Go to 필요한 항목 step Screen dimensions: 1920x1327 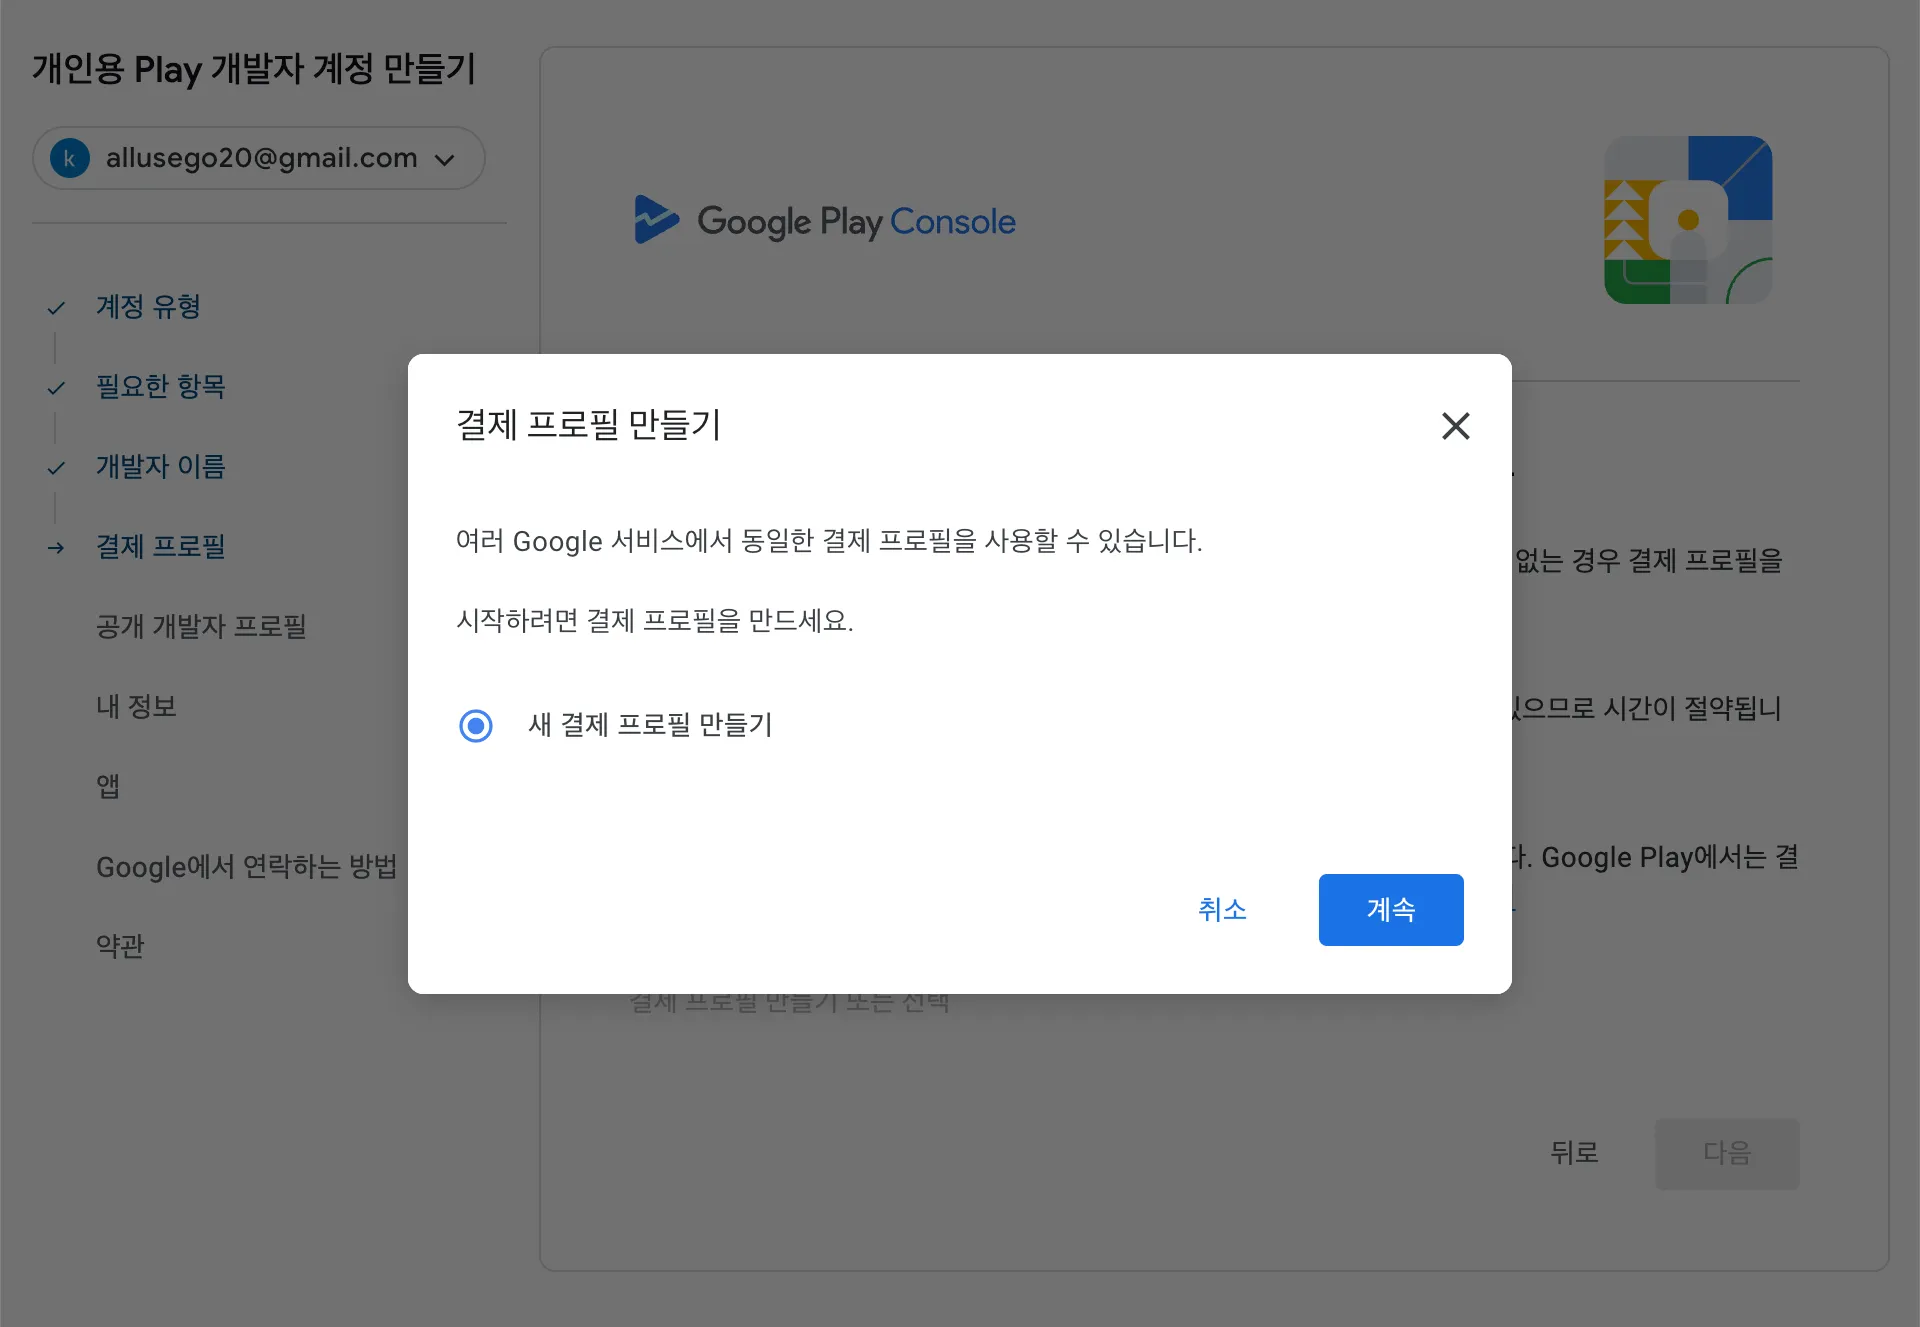point(160,386)
